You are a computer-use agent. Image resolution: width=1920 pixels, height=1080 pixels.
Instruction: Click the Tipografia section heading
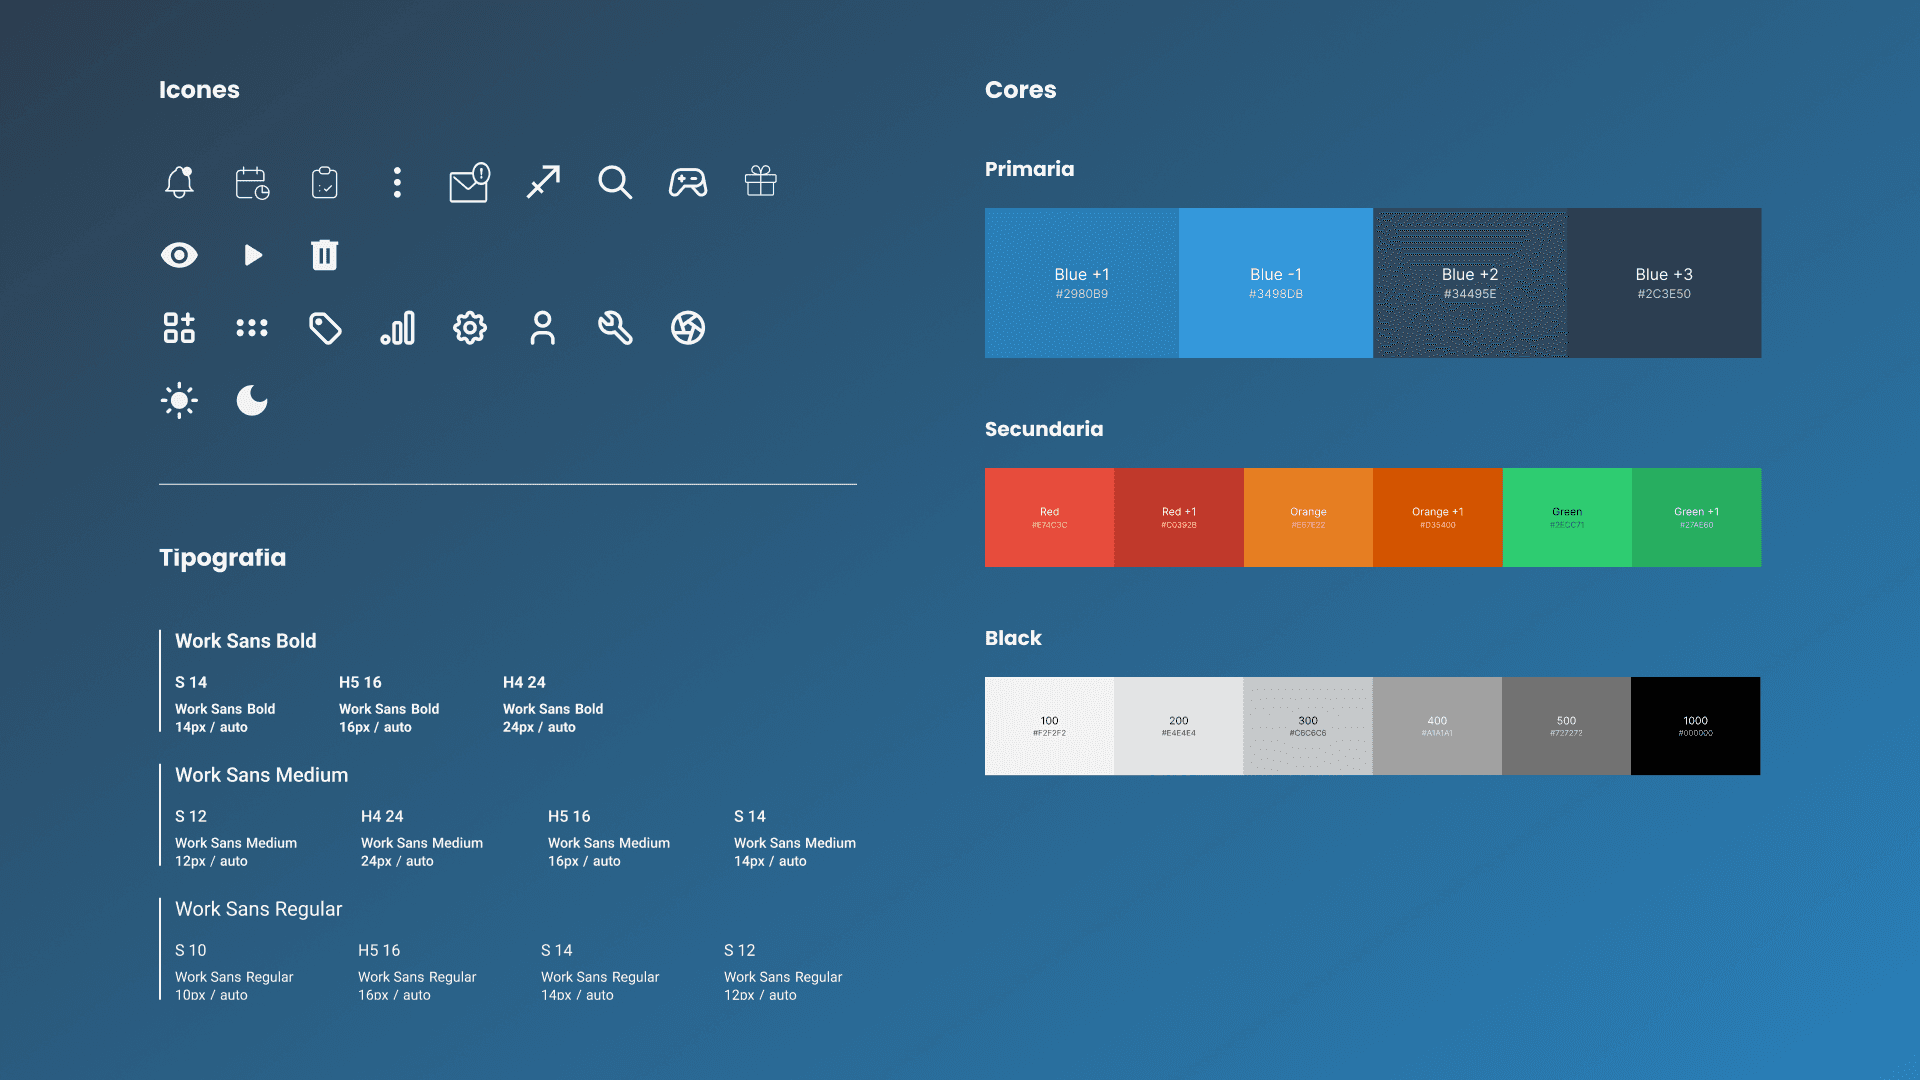pos(222,557)
